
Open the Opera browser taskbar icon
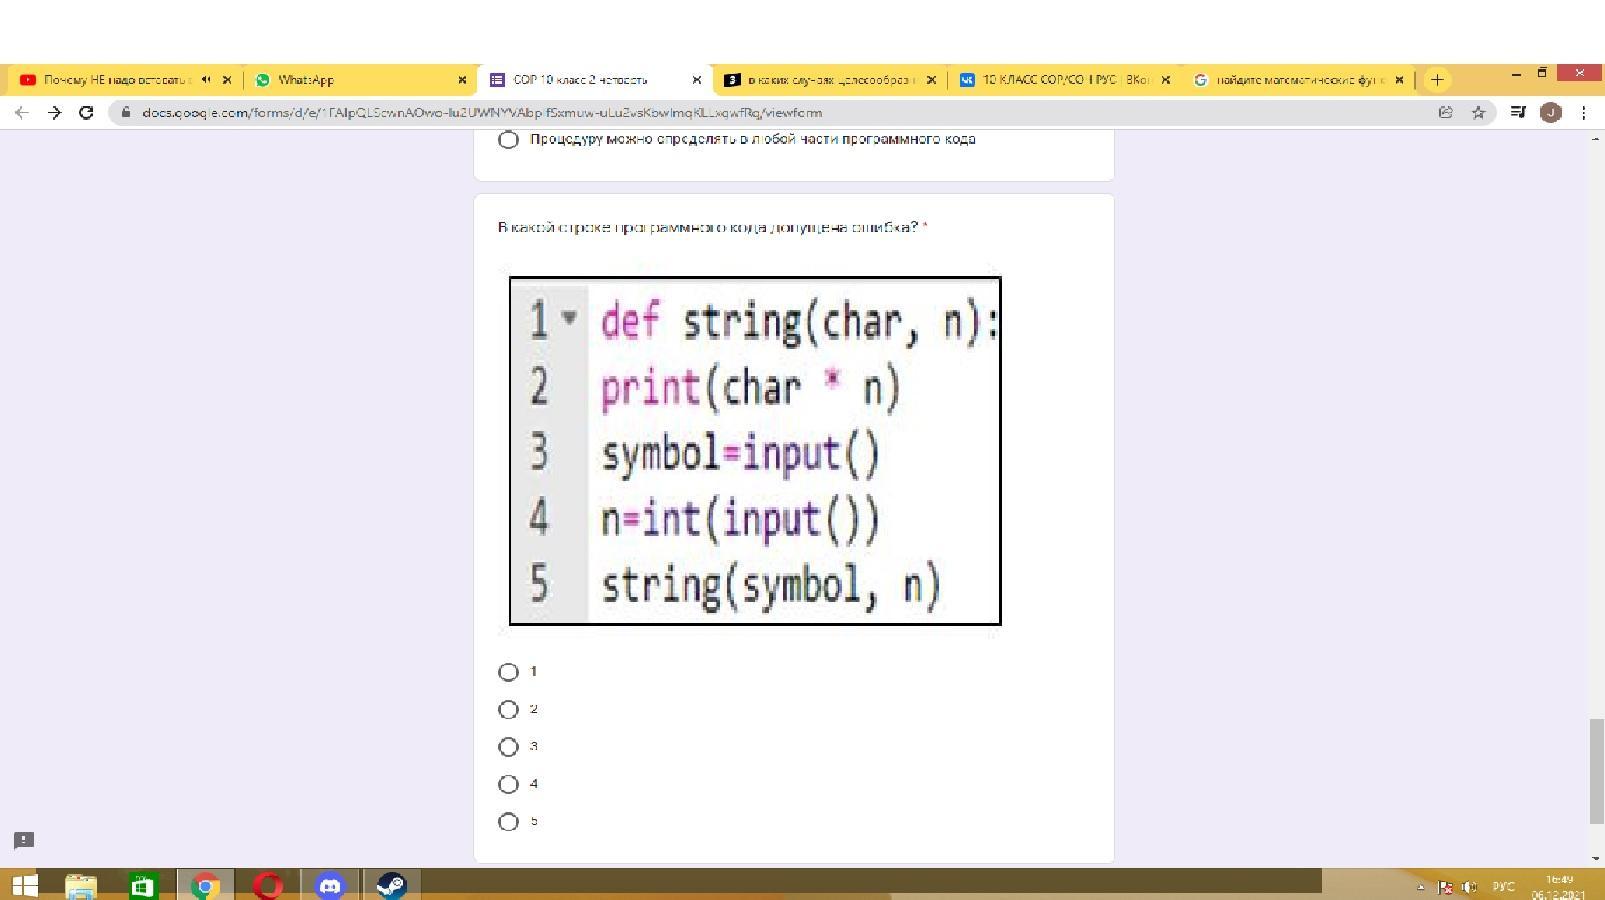(267, 886)
